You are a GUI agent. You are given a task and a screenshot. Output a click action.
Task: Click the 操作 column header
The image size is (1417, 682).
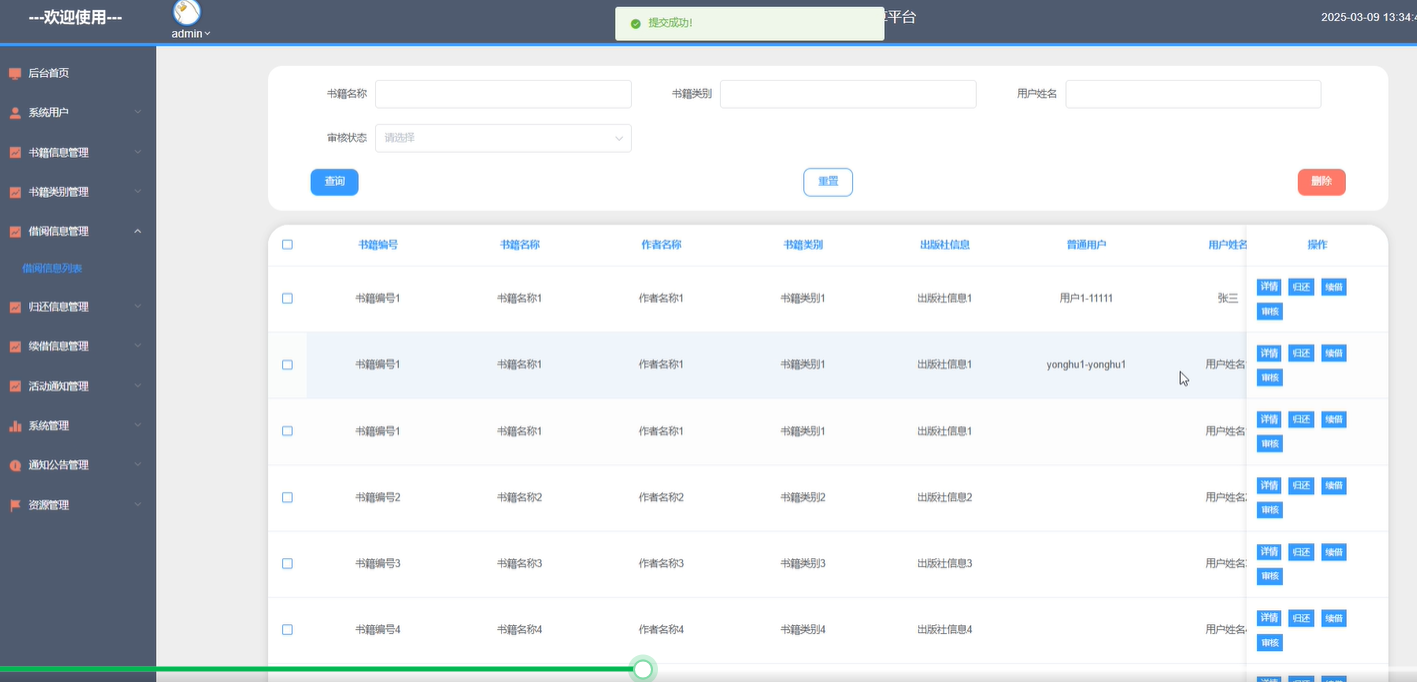coord(1317,245)
